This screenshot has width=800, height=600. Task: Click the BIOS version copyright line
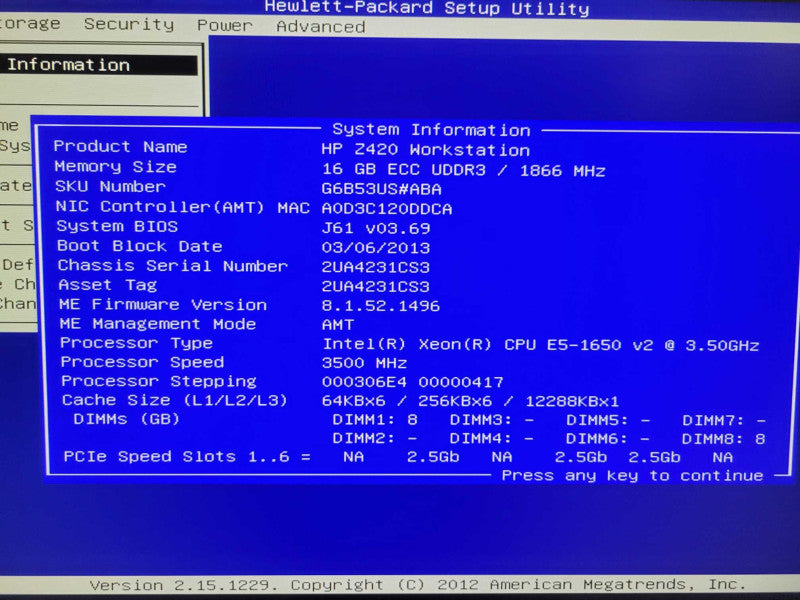(x=417, y=584)
